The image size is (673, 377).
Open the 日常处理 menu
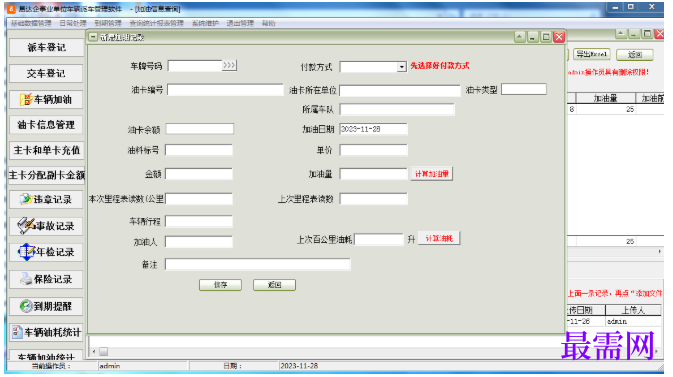click(73, 23)
